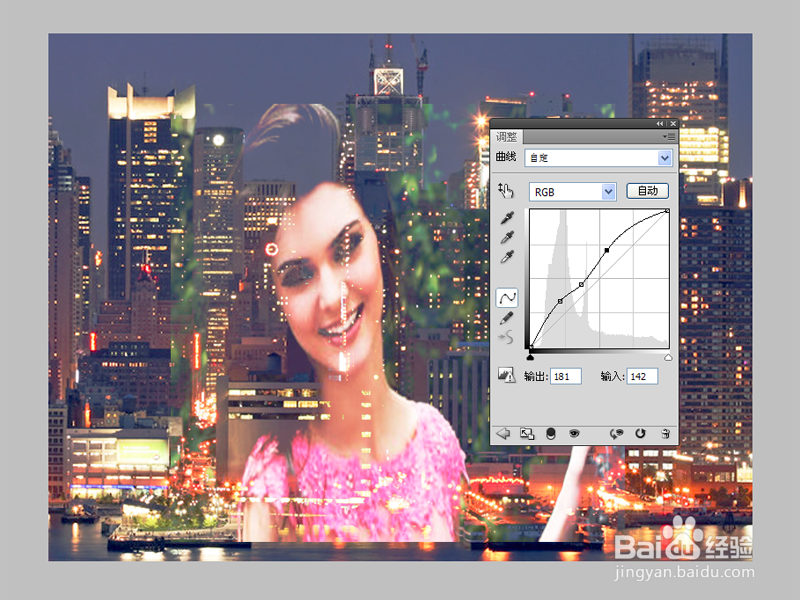The width and height of the screenshot is (800, 600).
Task: Choose the pencil draw-curve tool
Action: (507, 318)
